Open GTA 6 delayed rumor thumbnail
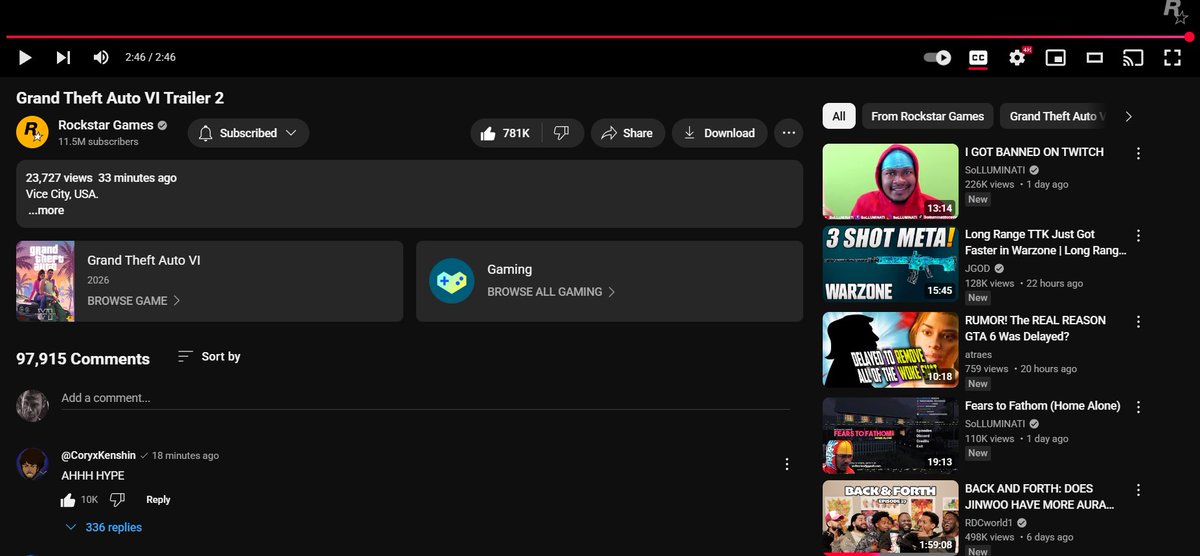1200x556 pixels. coord(890,350)
